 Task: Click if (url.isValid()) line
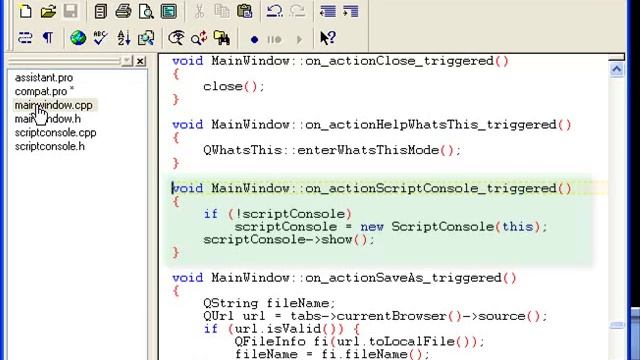pos(282,329)
